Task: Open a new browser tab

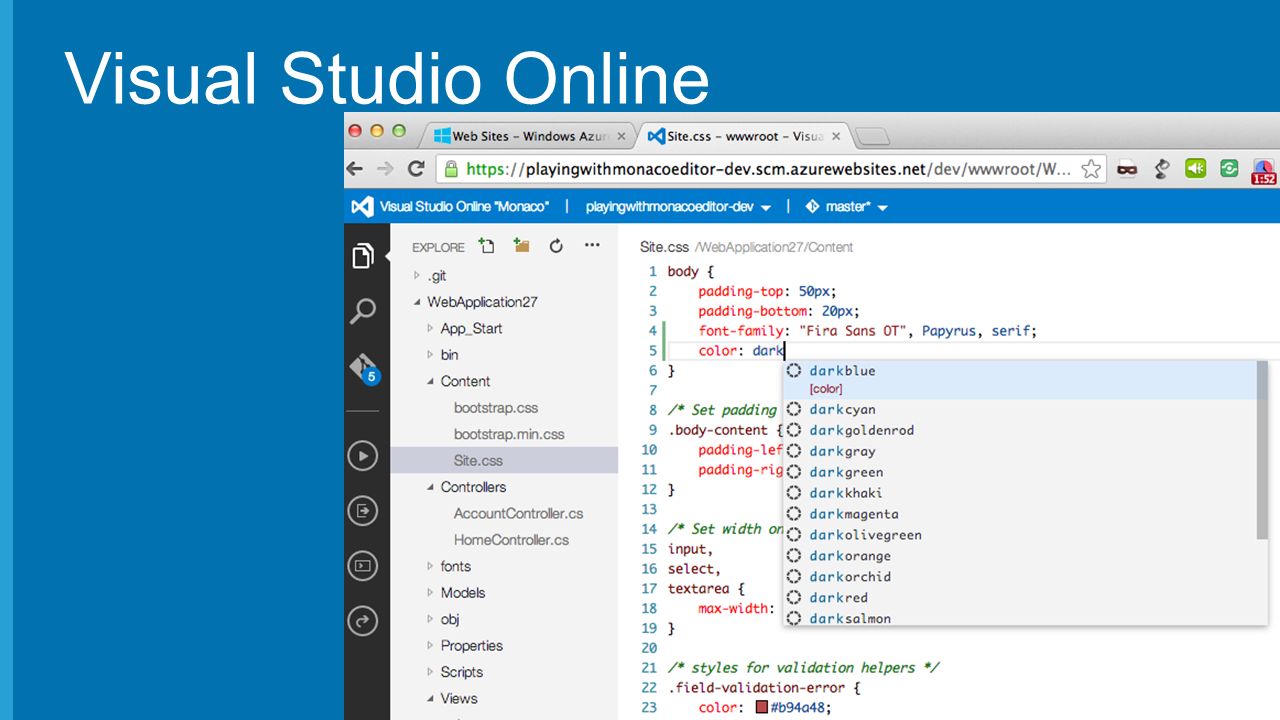Action: point(873,137)
